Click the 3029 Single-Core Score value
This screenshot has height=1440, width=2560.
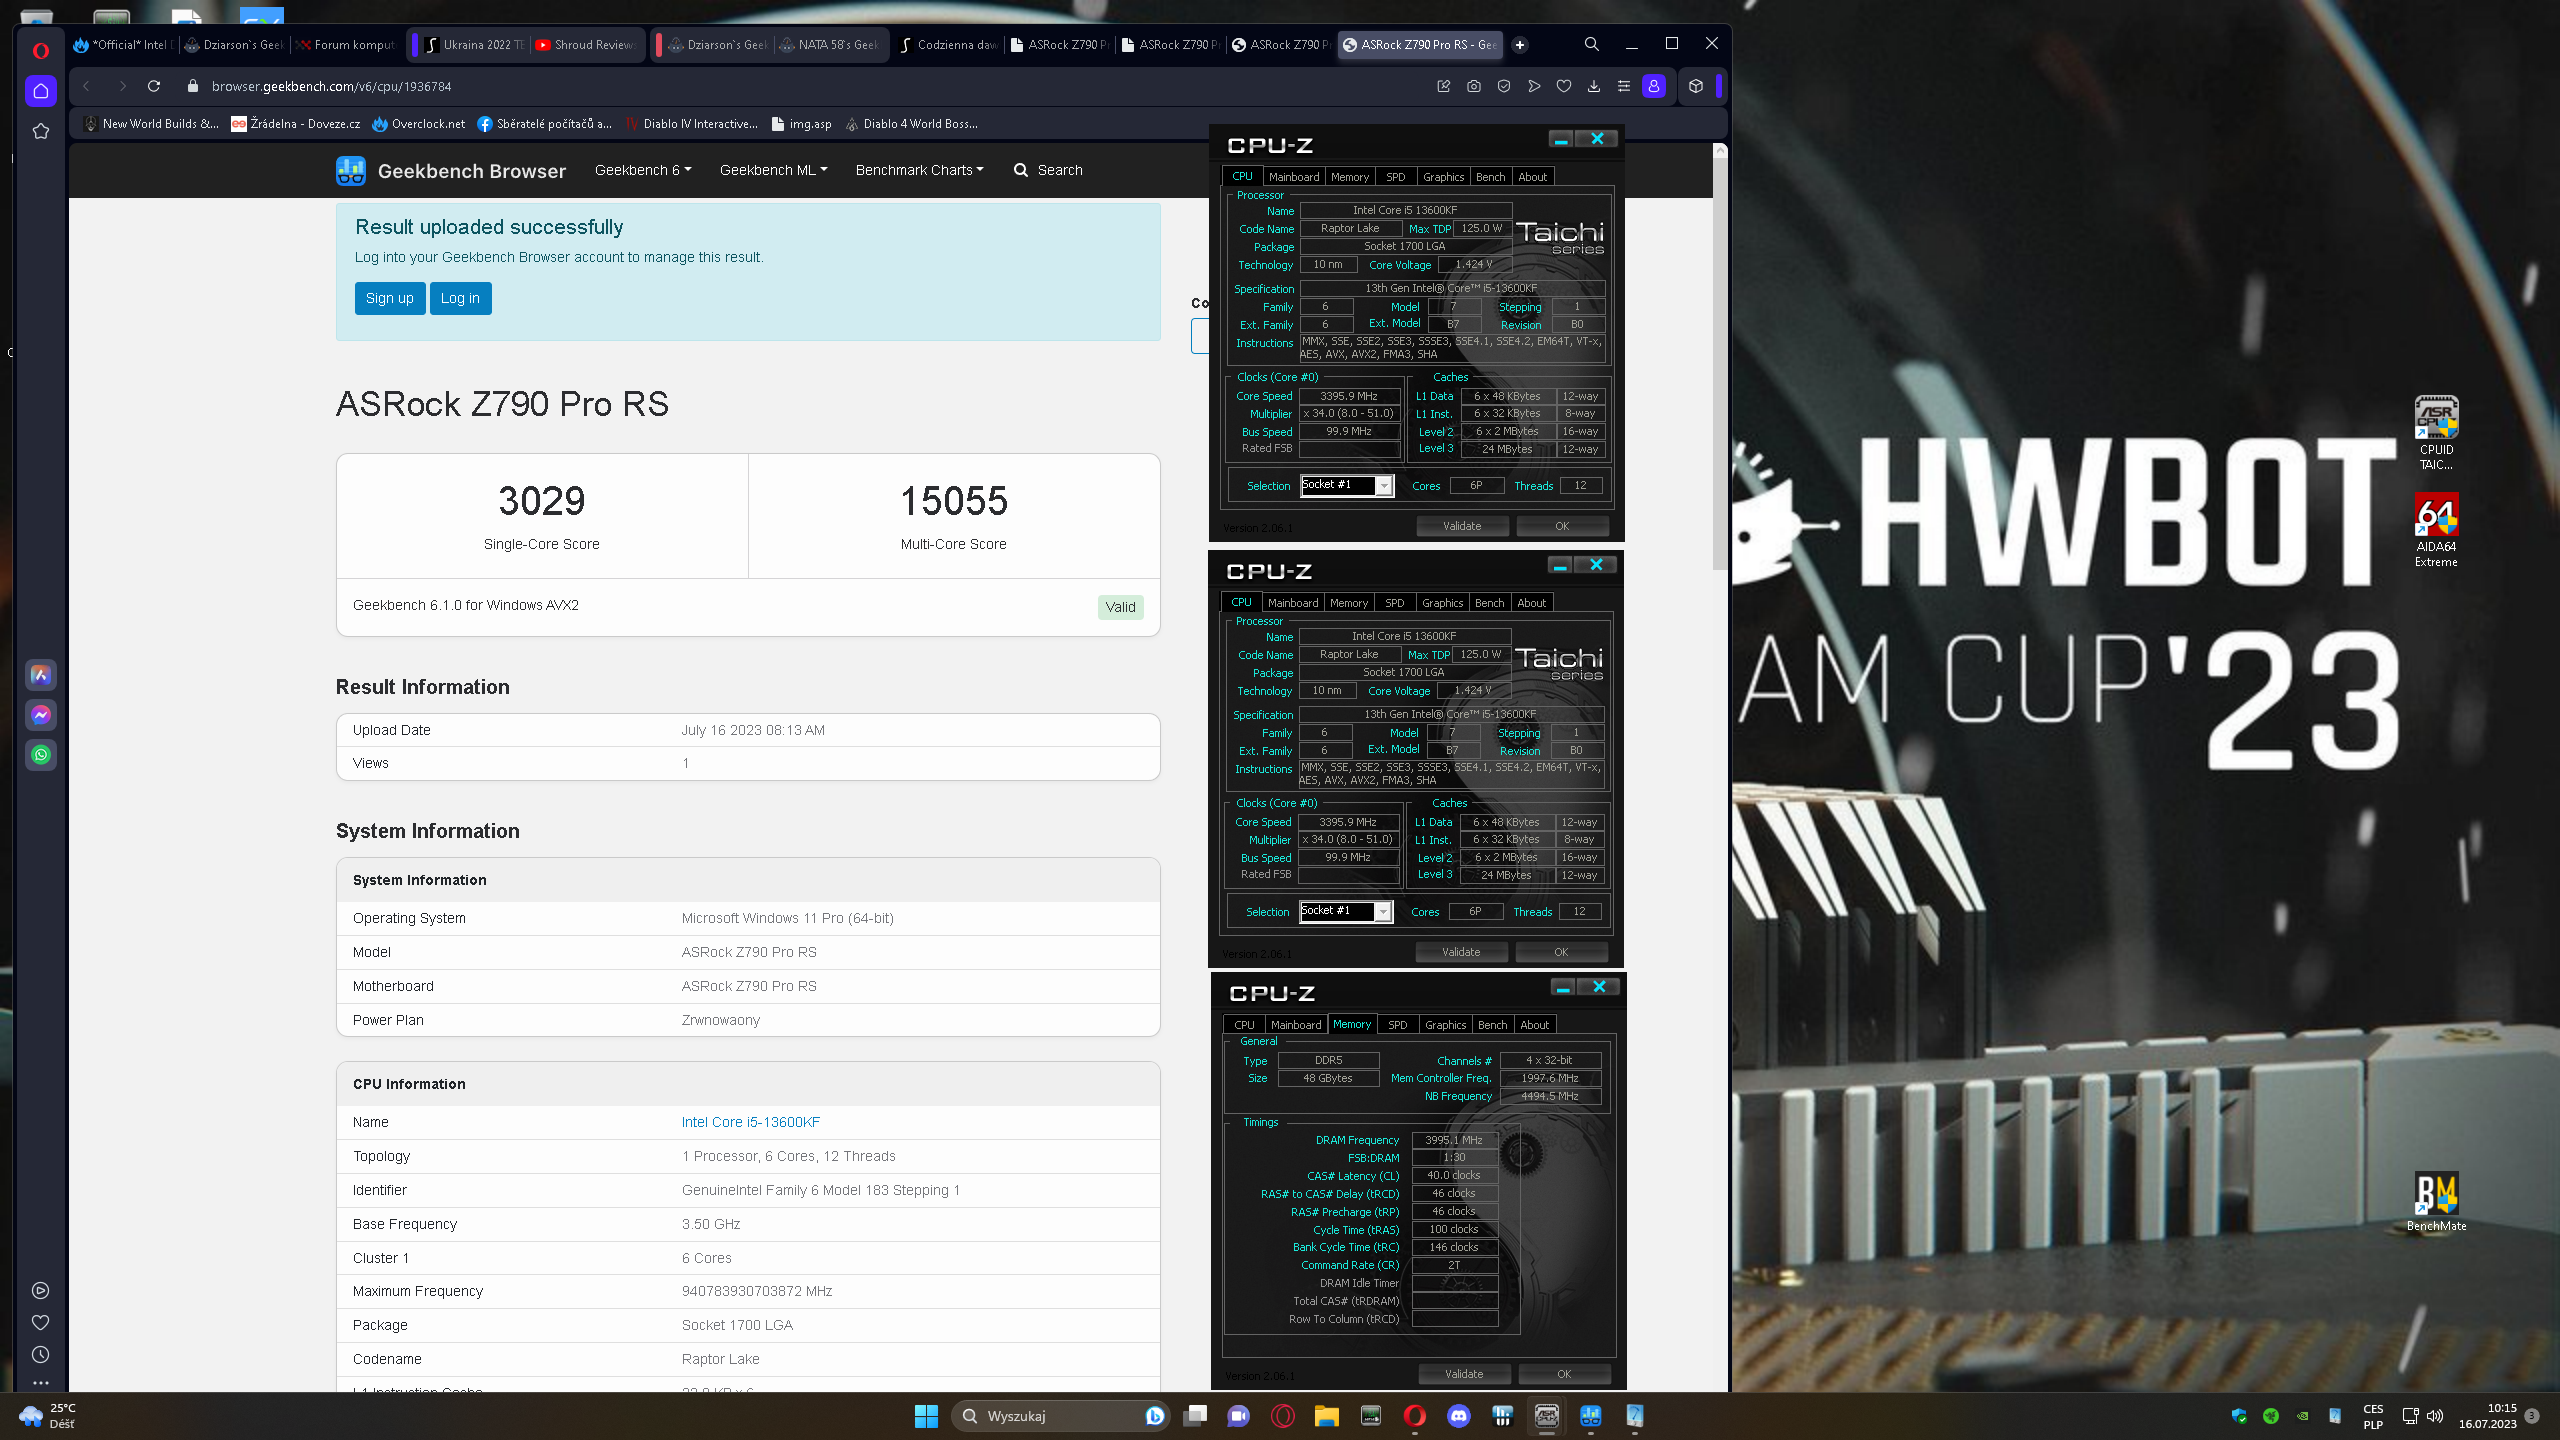coord(542,501)
